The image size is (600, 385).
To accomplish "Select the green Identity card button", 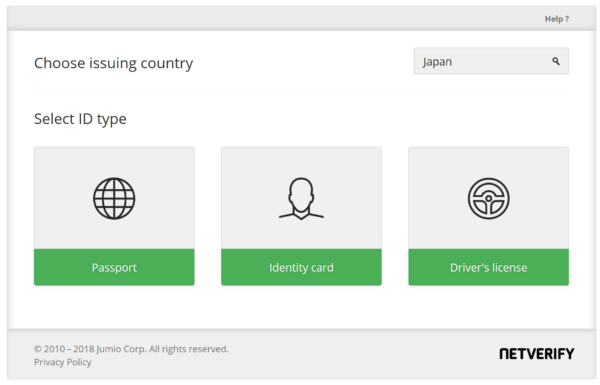I will (301, 267).
